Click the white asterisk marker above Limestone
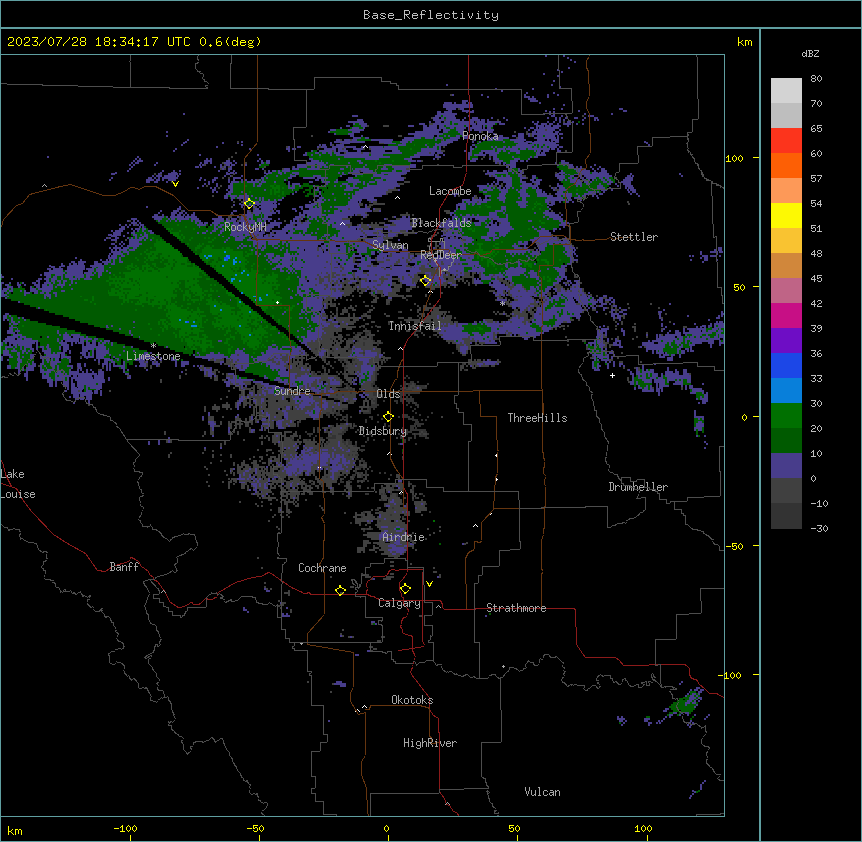 pos(153,346)
